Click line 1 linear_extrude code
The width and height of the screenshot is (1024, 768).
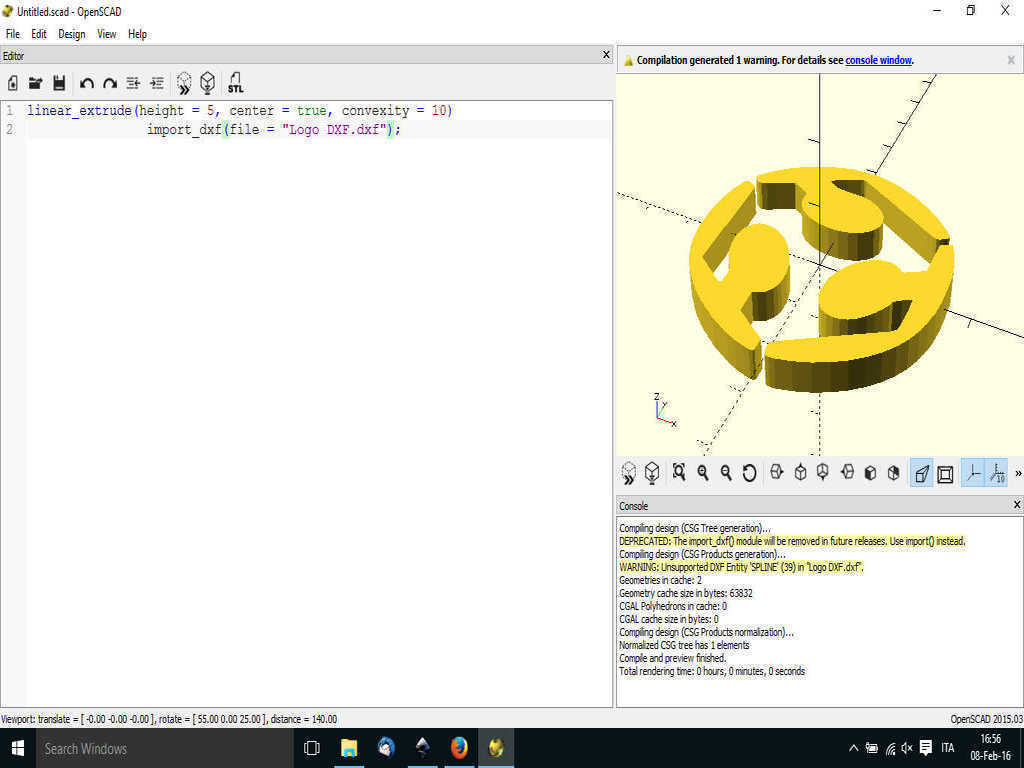[x=240, y=110]
